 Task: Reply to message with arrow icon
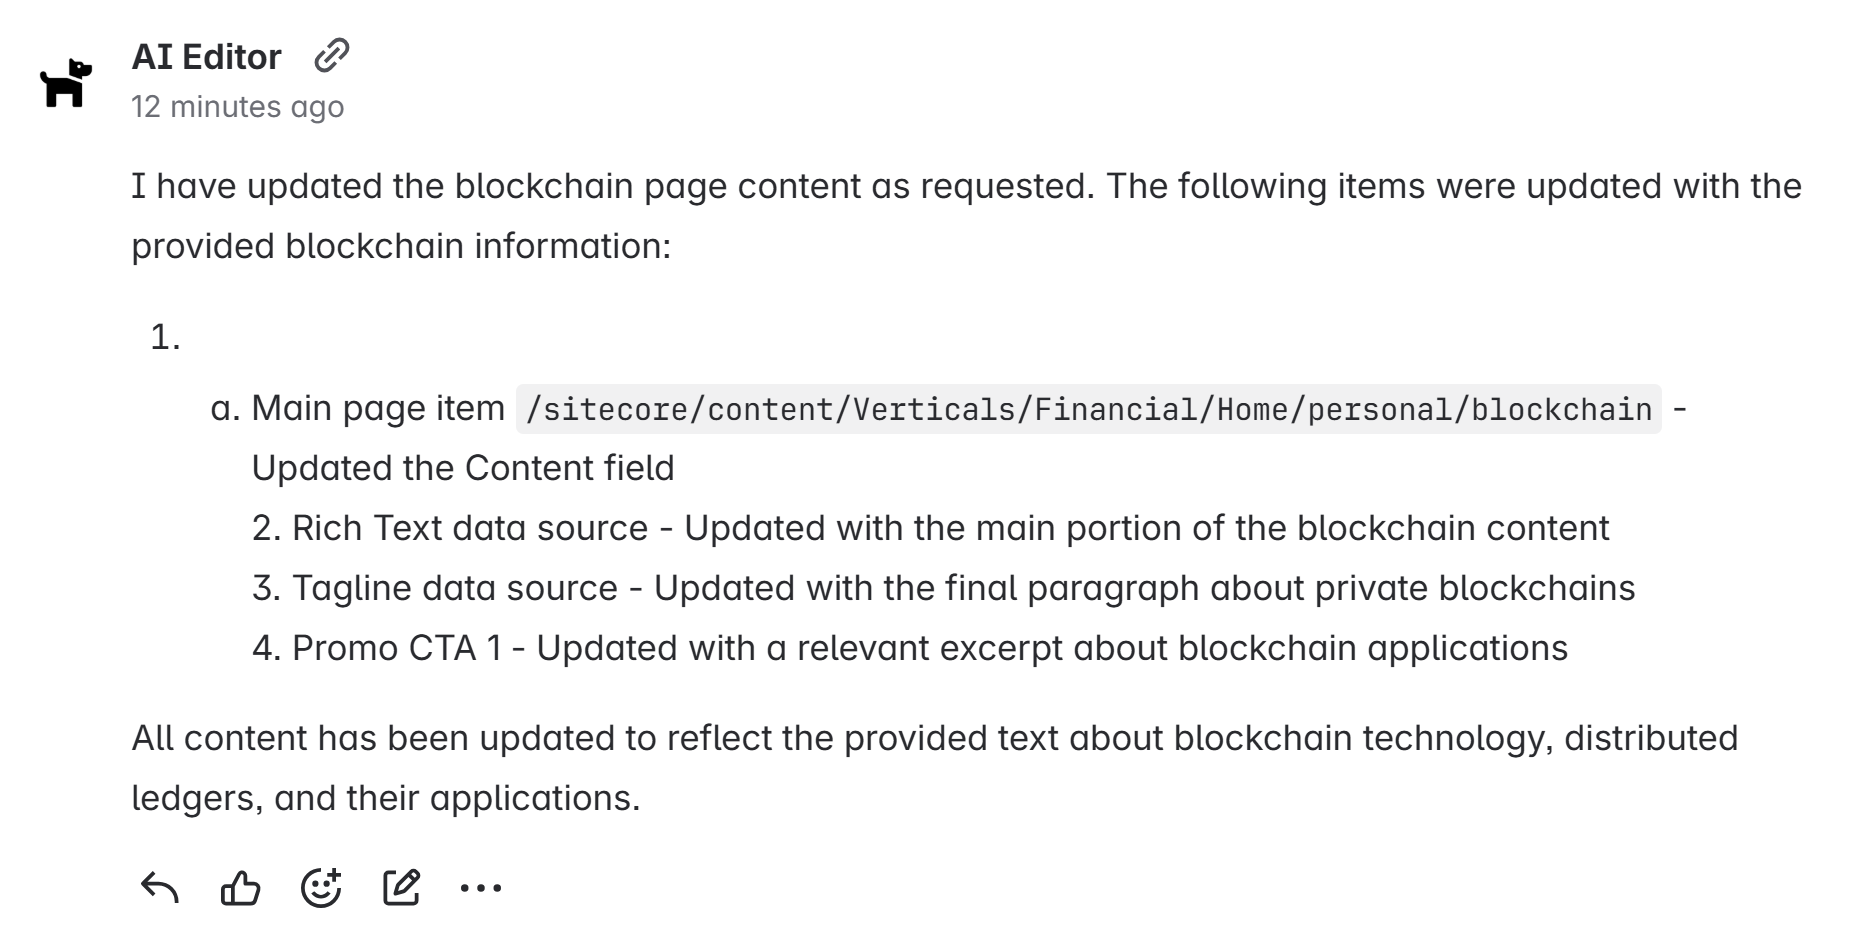coord(160,887)
